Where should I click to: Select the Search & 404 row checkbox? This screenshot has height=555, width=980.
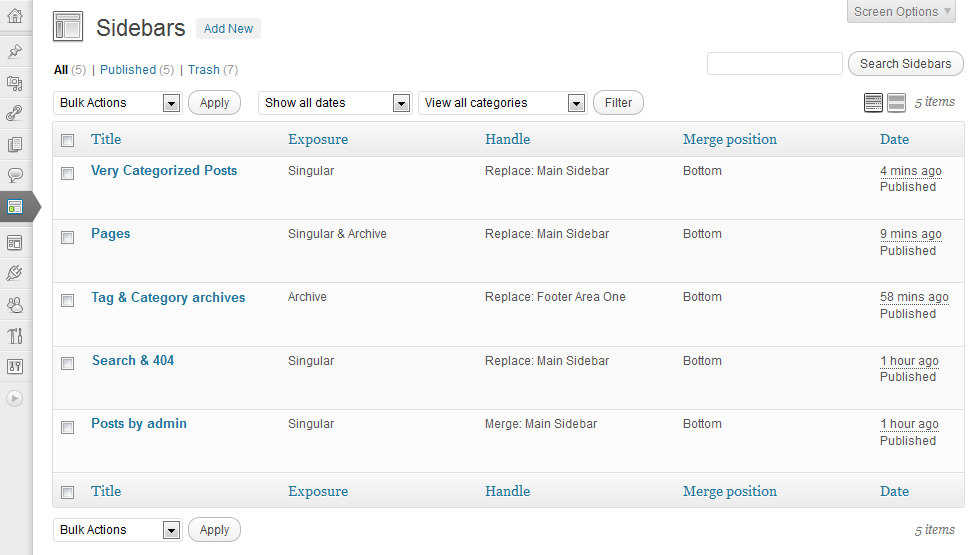click(68, 363)
